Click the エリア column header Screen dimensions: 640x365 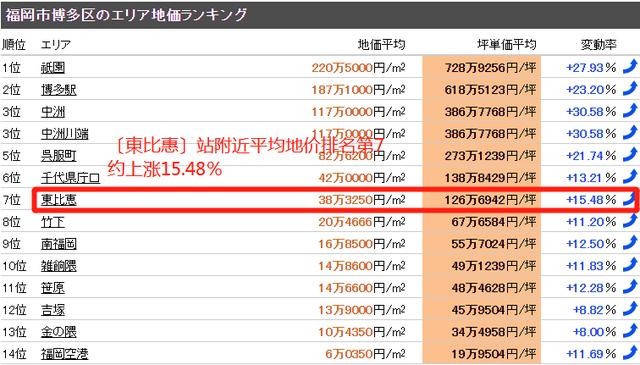click(x=56, y=45)
